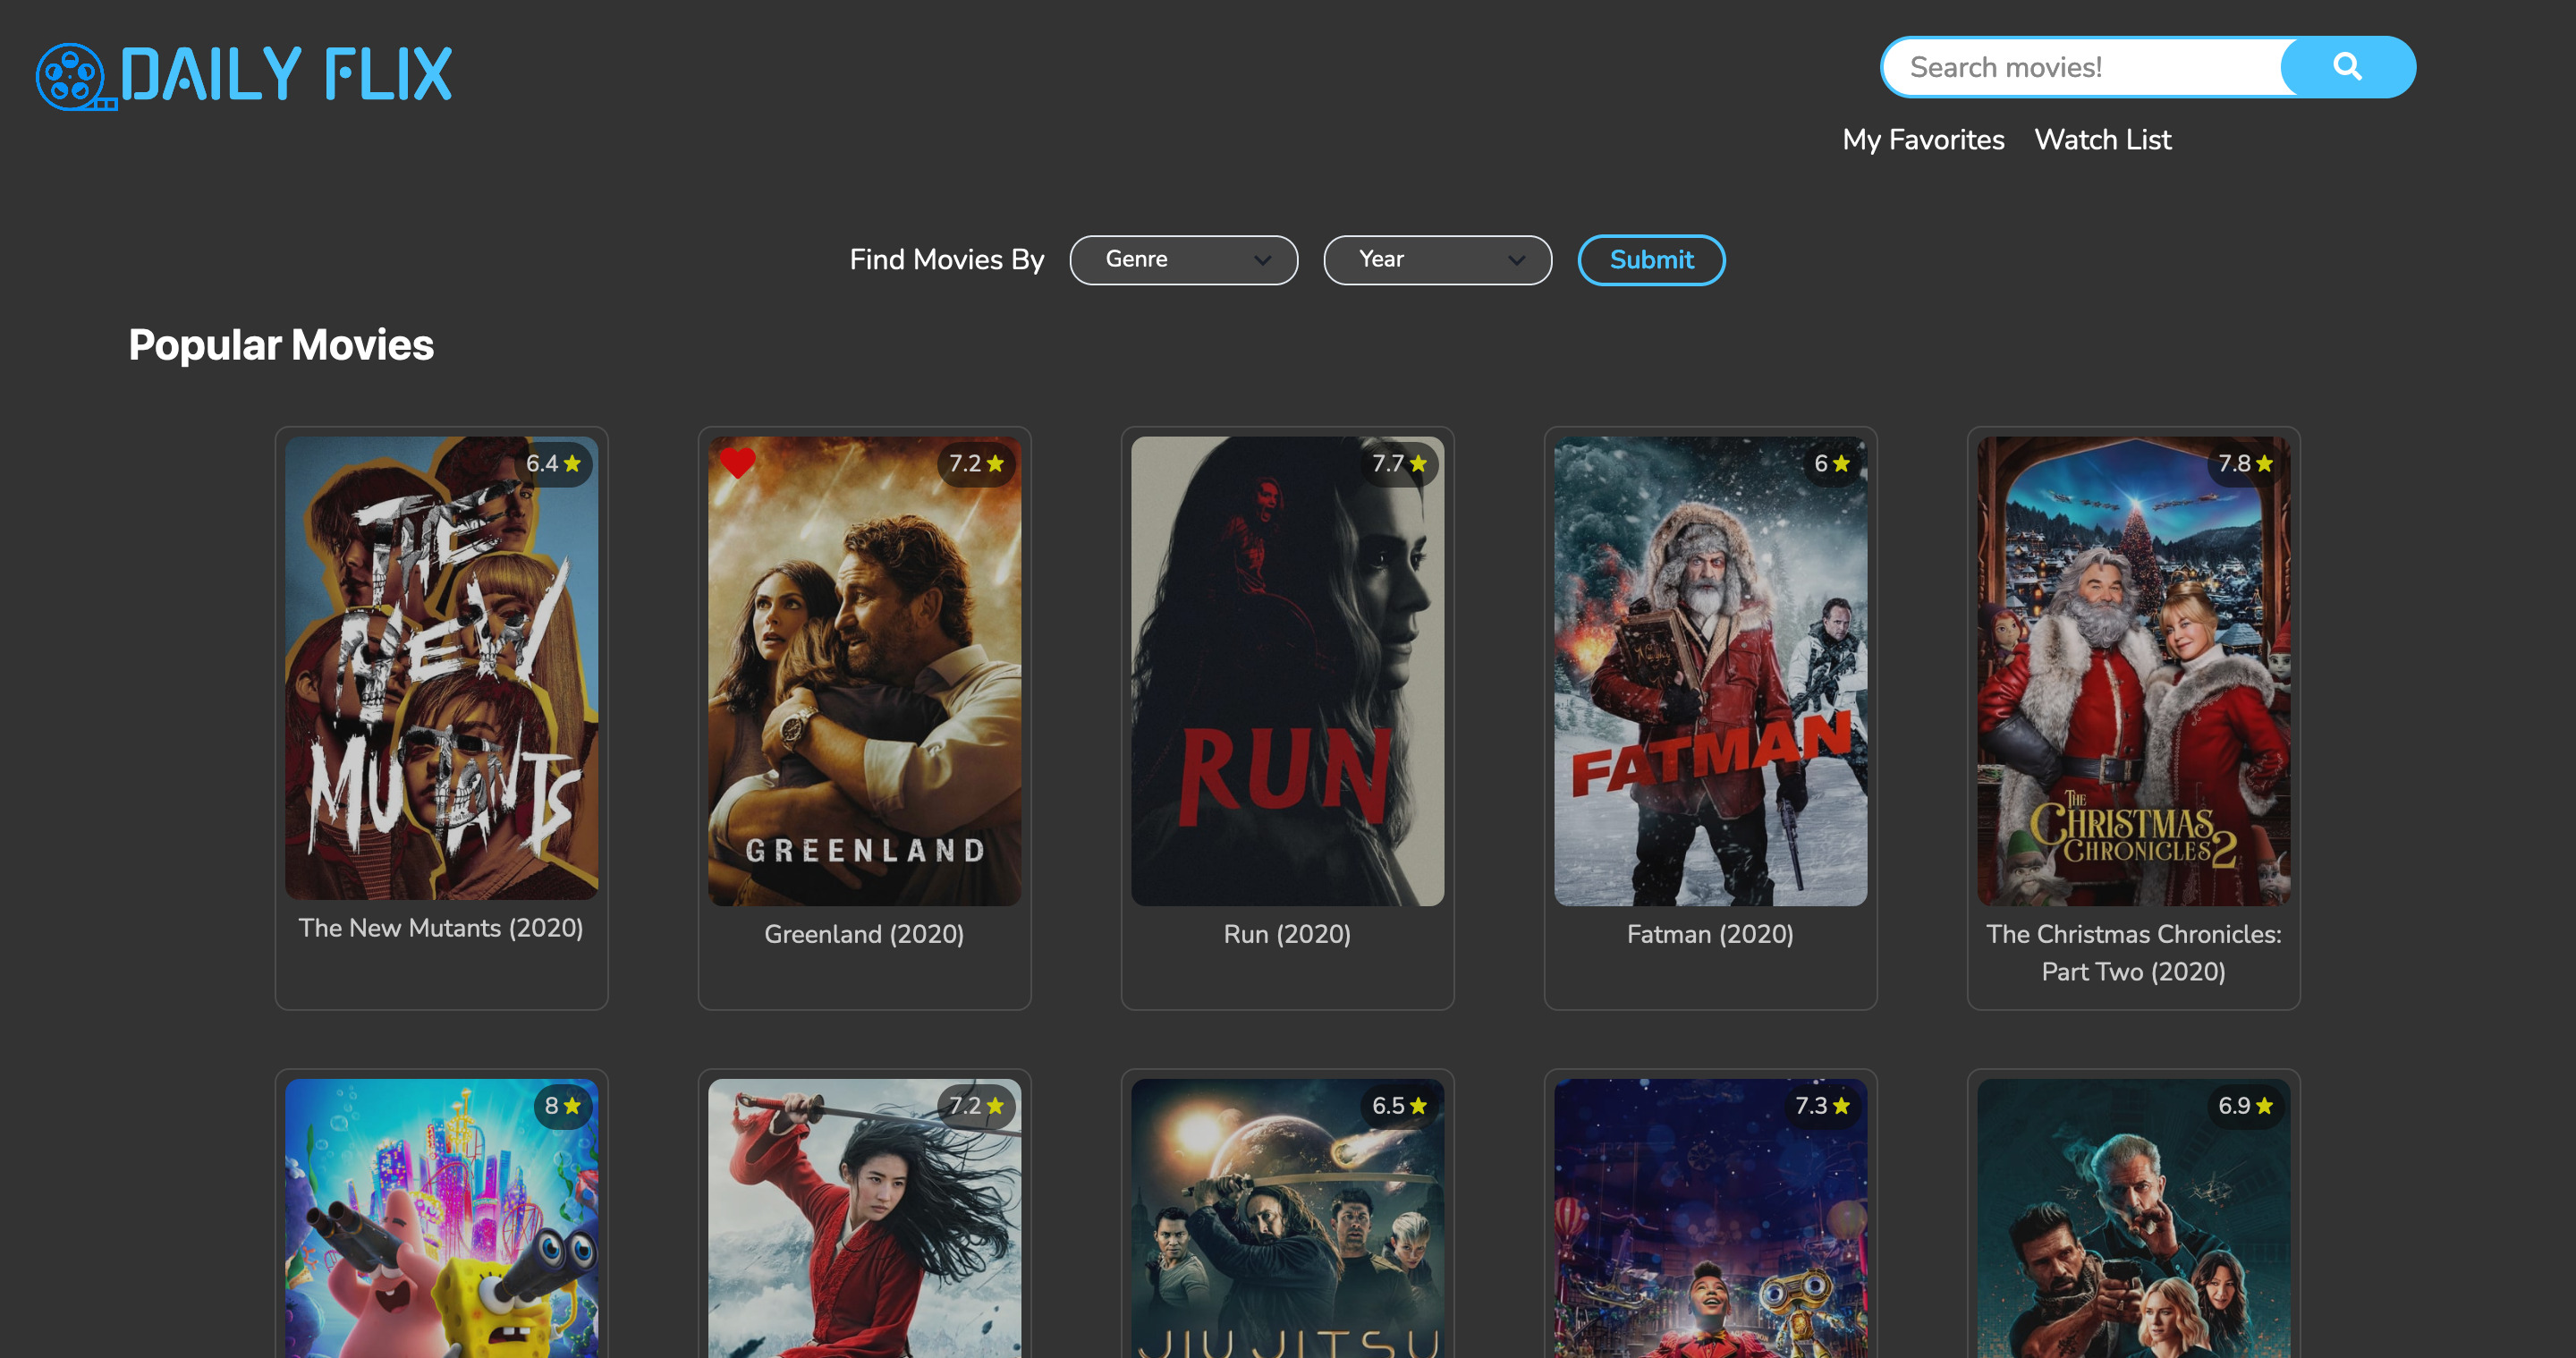Click the 6.4 star rating on New Mutants

(553, 464)
